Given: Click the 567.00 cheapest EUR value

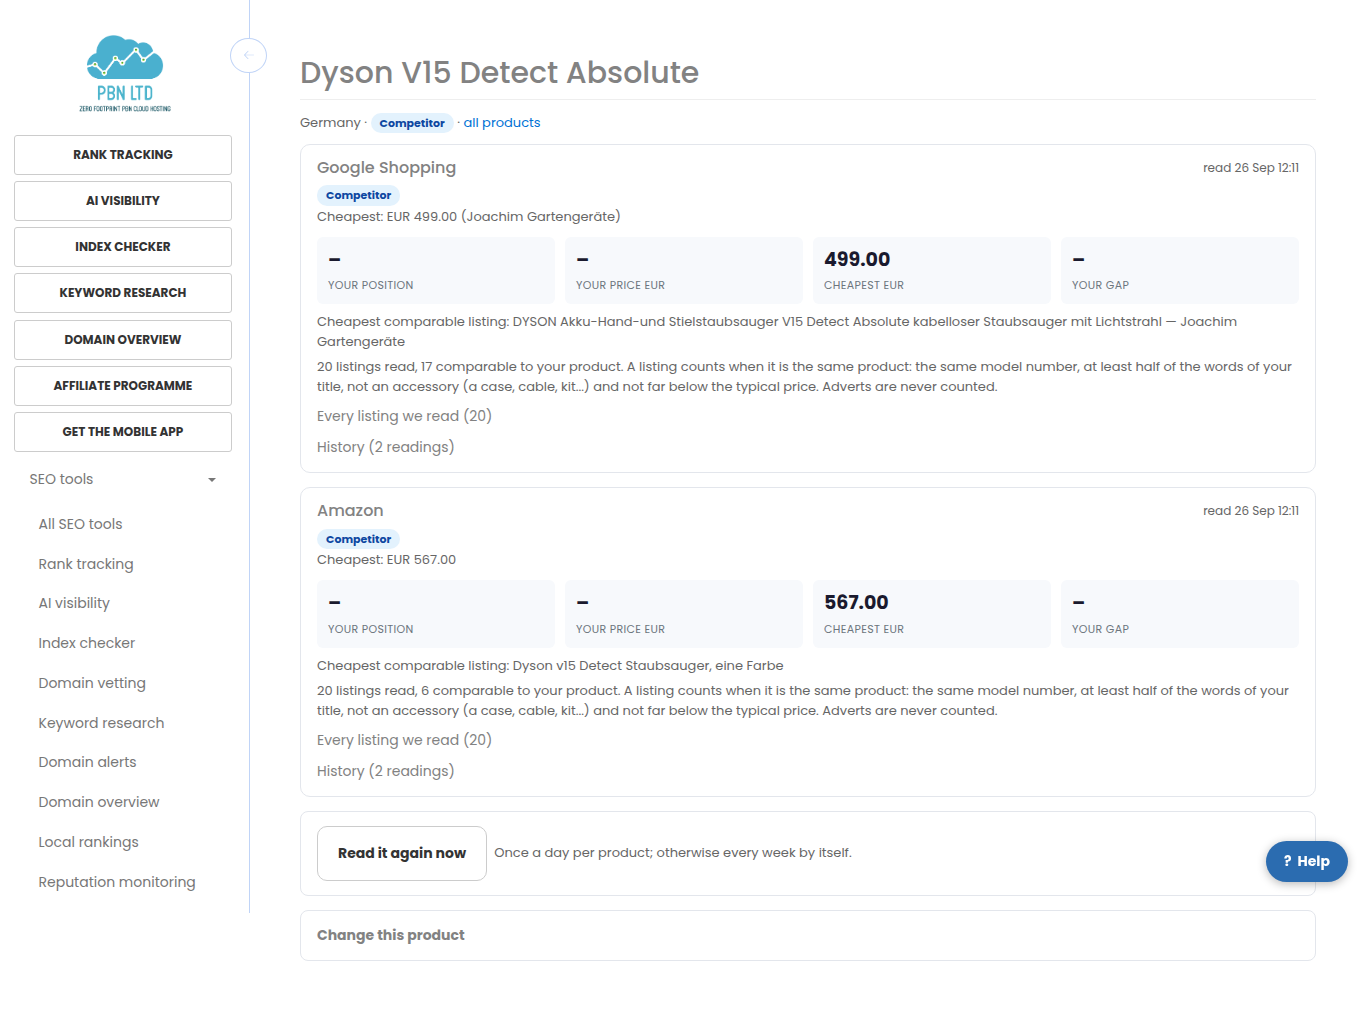Looking at the screenshot, I should (x=856, y=602).
